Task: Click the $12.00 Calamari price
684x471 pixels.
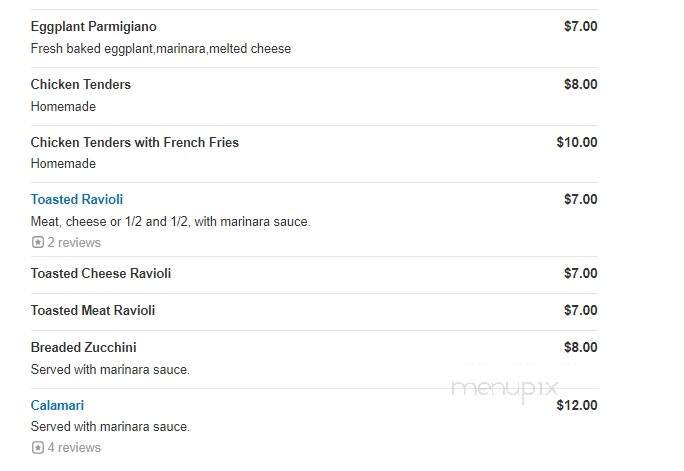Action: coord(577,406)
